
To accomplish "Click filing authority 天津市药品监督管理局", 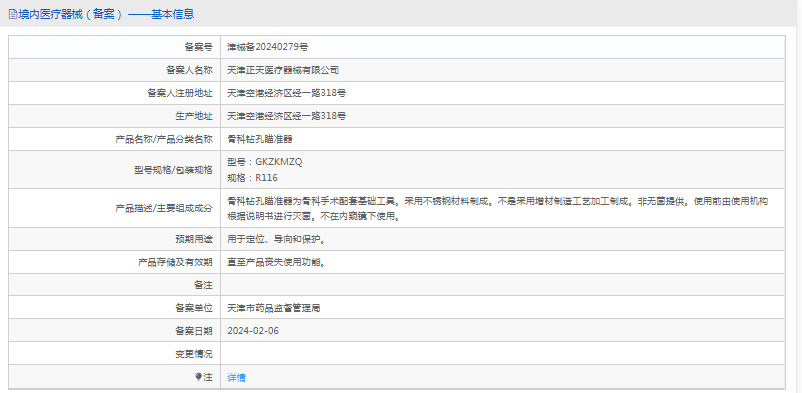I will click(x=274, y=309).
